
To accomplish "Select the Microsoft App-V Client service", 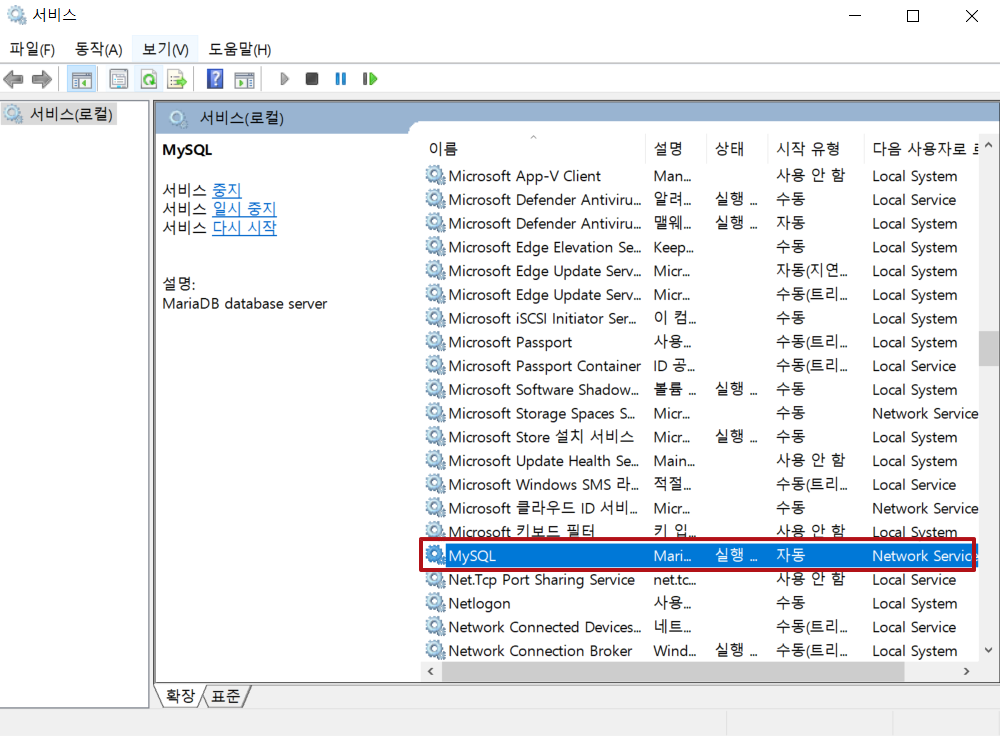I will [x=698, y=176].
